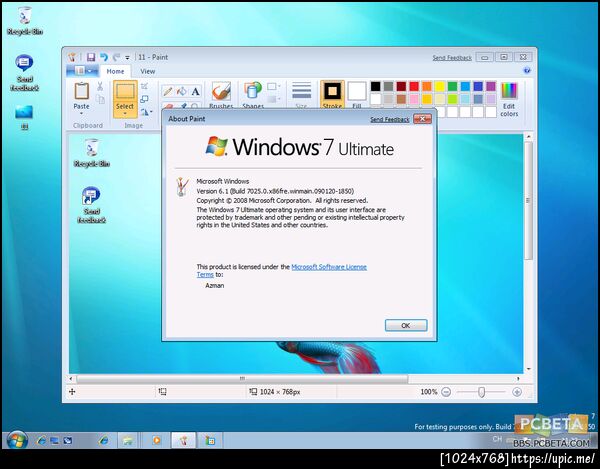600x469 pixels.
Task: Click the zoom in plus button
Action: click(x=517, y=392)
